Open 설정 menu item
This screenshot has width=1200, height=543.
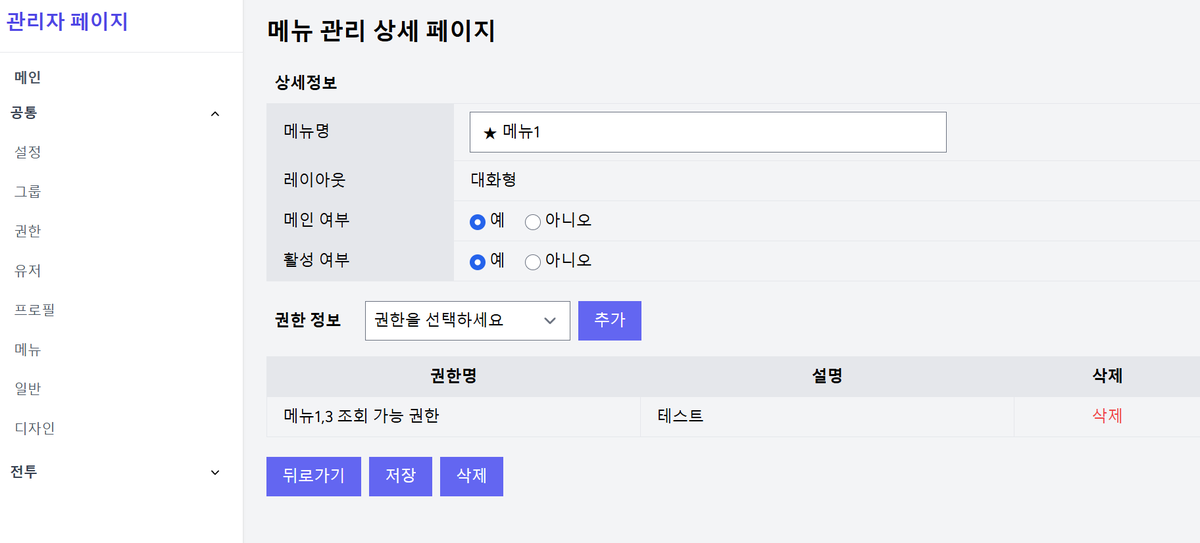[28, 152]
